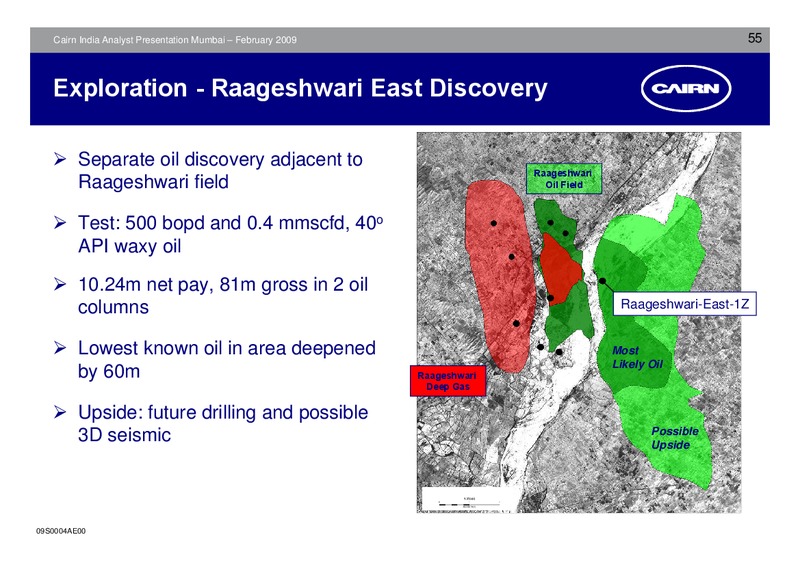The height and width of the screenshot is (565, 800).
Task: Click the bullet 'Lowest known oil in area deepened'
Action: (227, 359)
